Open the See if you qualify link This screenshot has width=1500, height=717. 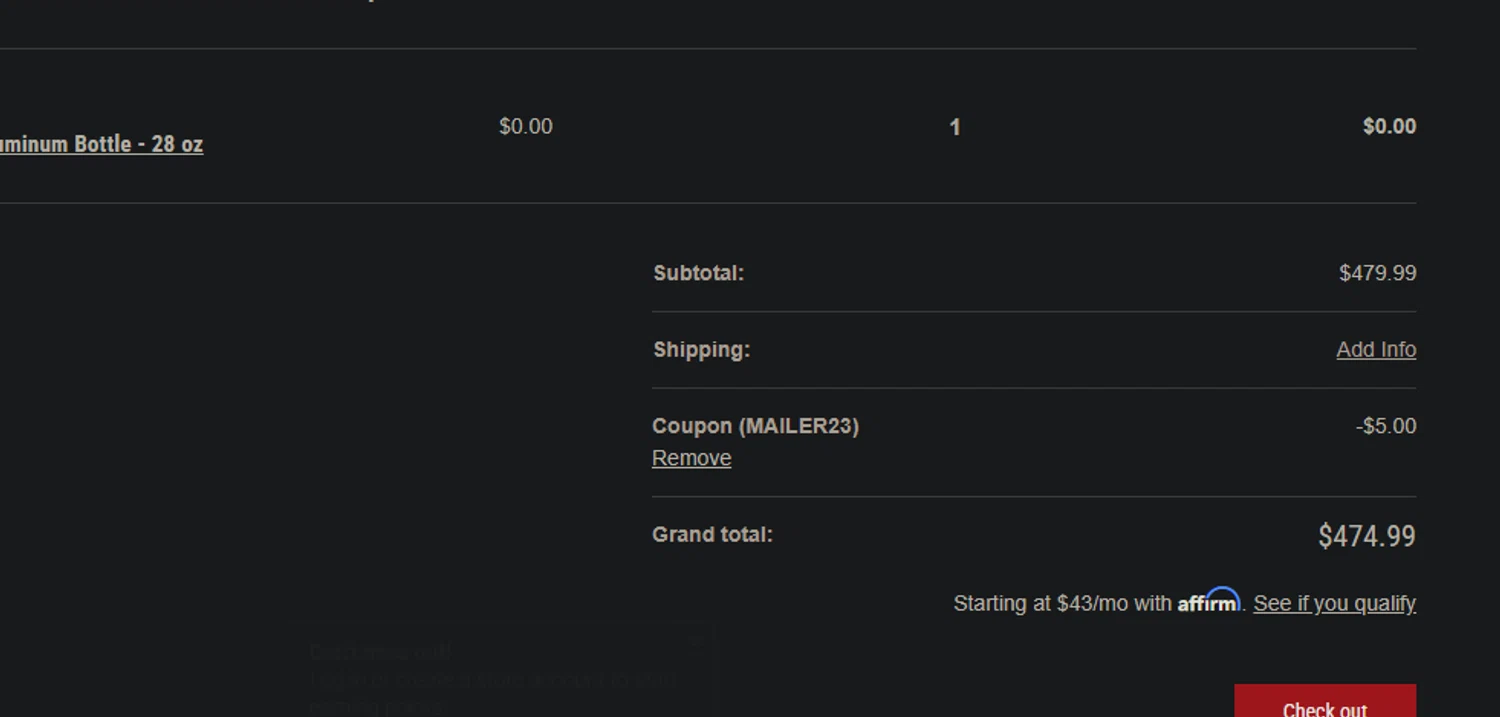click(1334, 603)
